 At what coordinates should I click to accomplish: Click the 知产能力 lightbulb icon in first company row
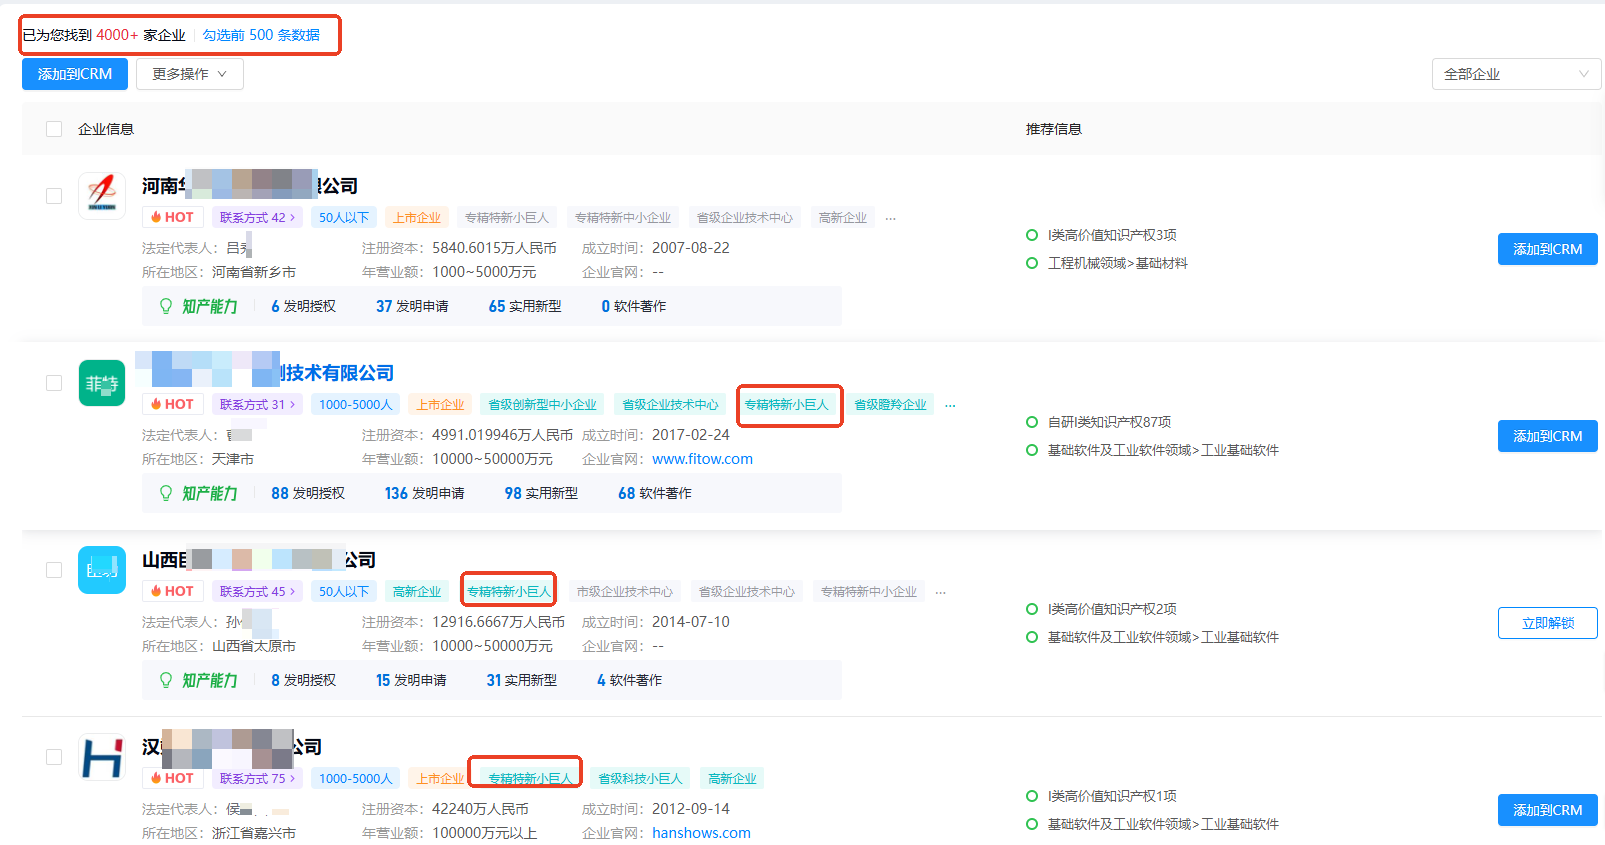[166, 306]
